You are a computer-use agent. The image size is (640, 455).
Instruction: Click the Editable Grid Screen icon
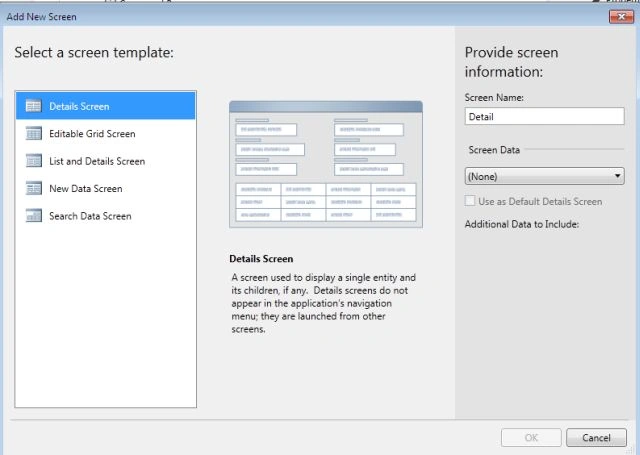(x=33, y=133)
